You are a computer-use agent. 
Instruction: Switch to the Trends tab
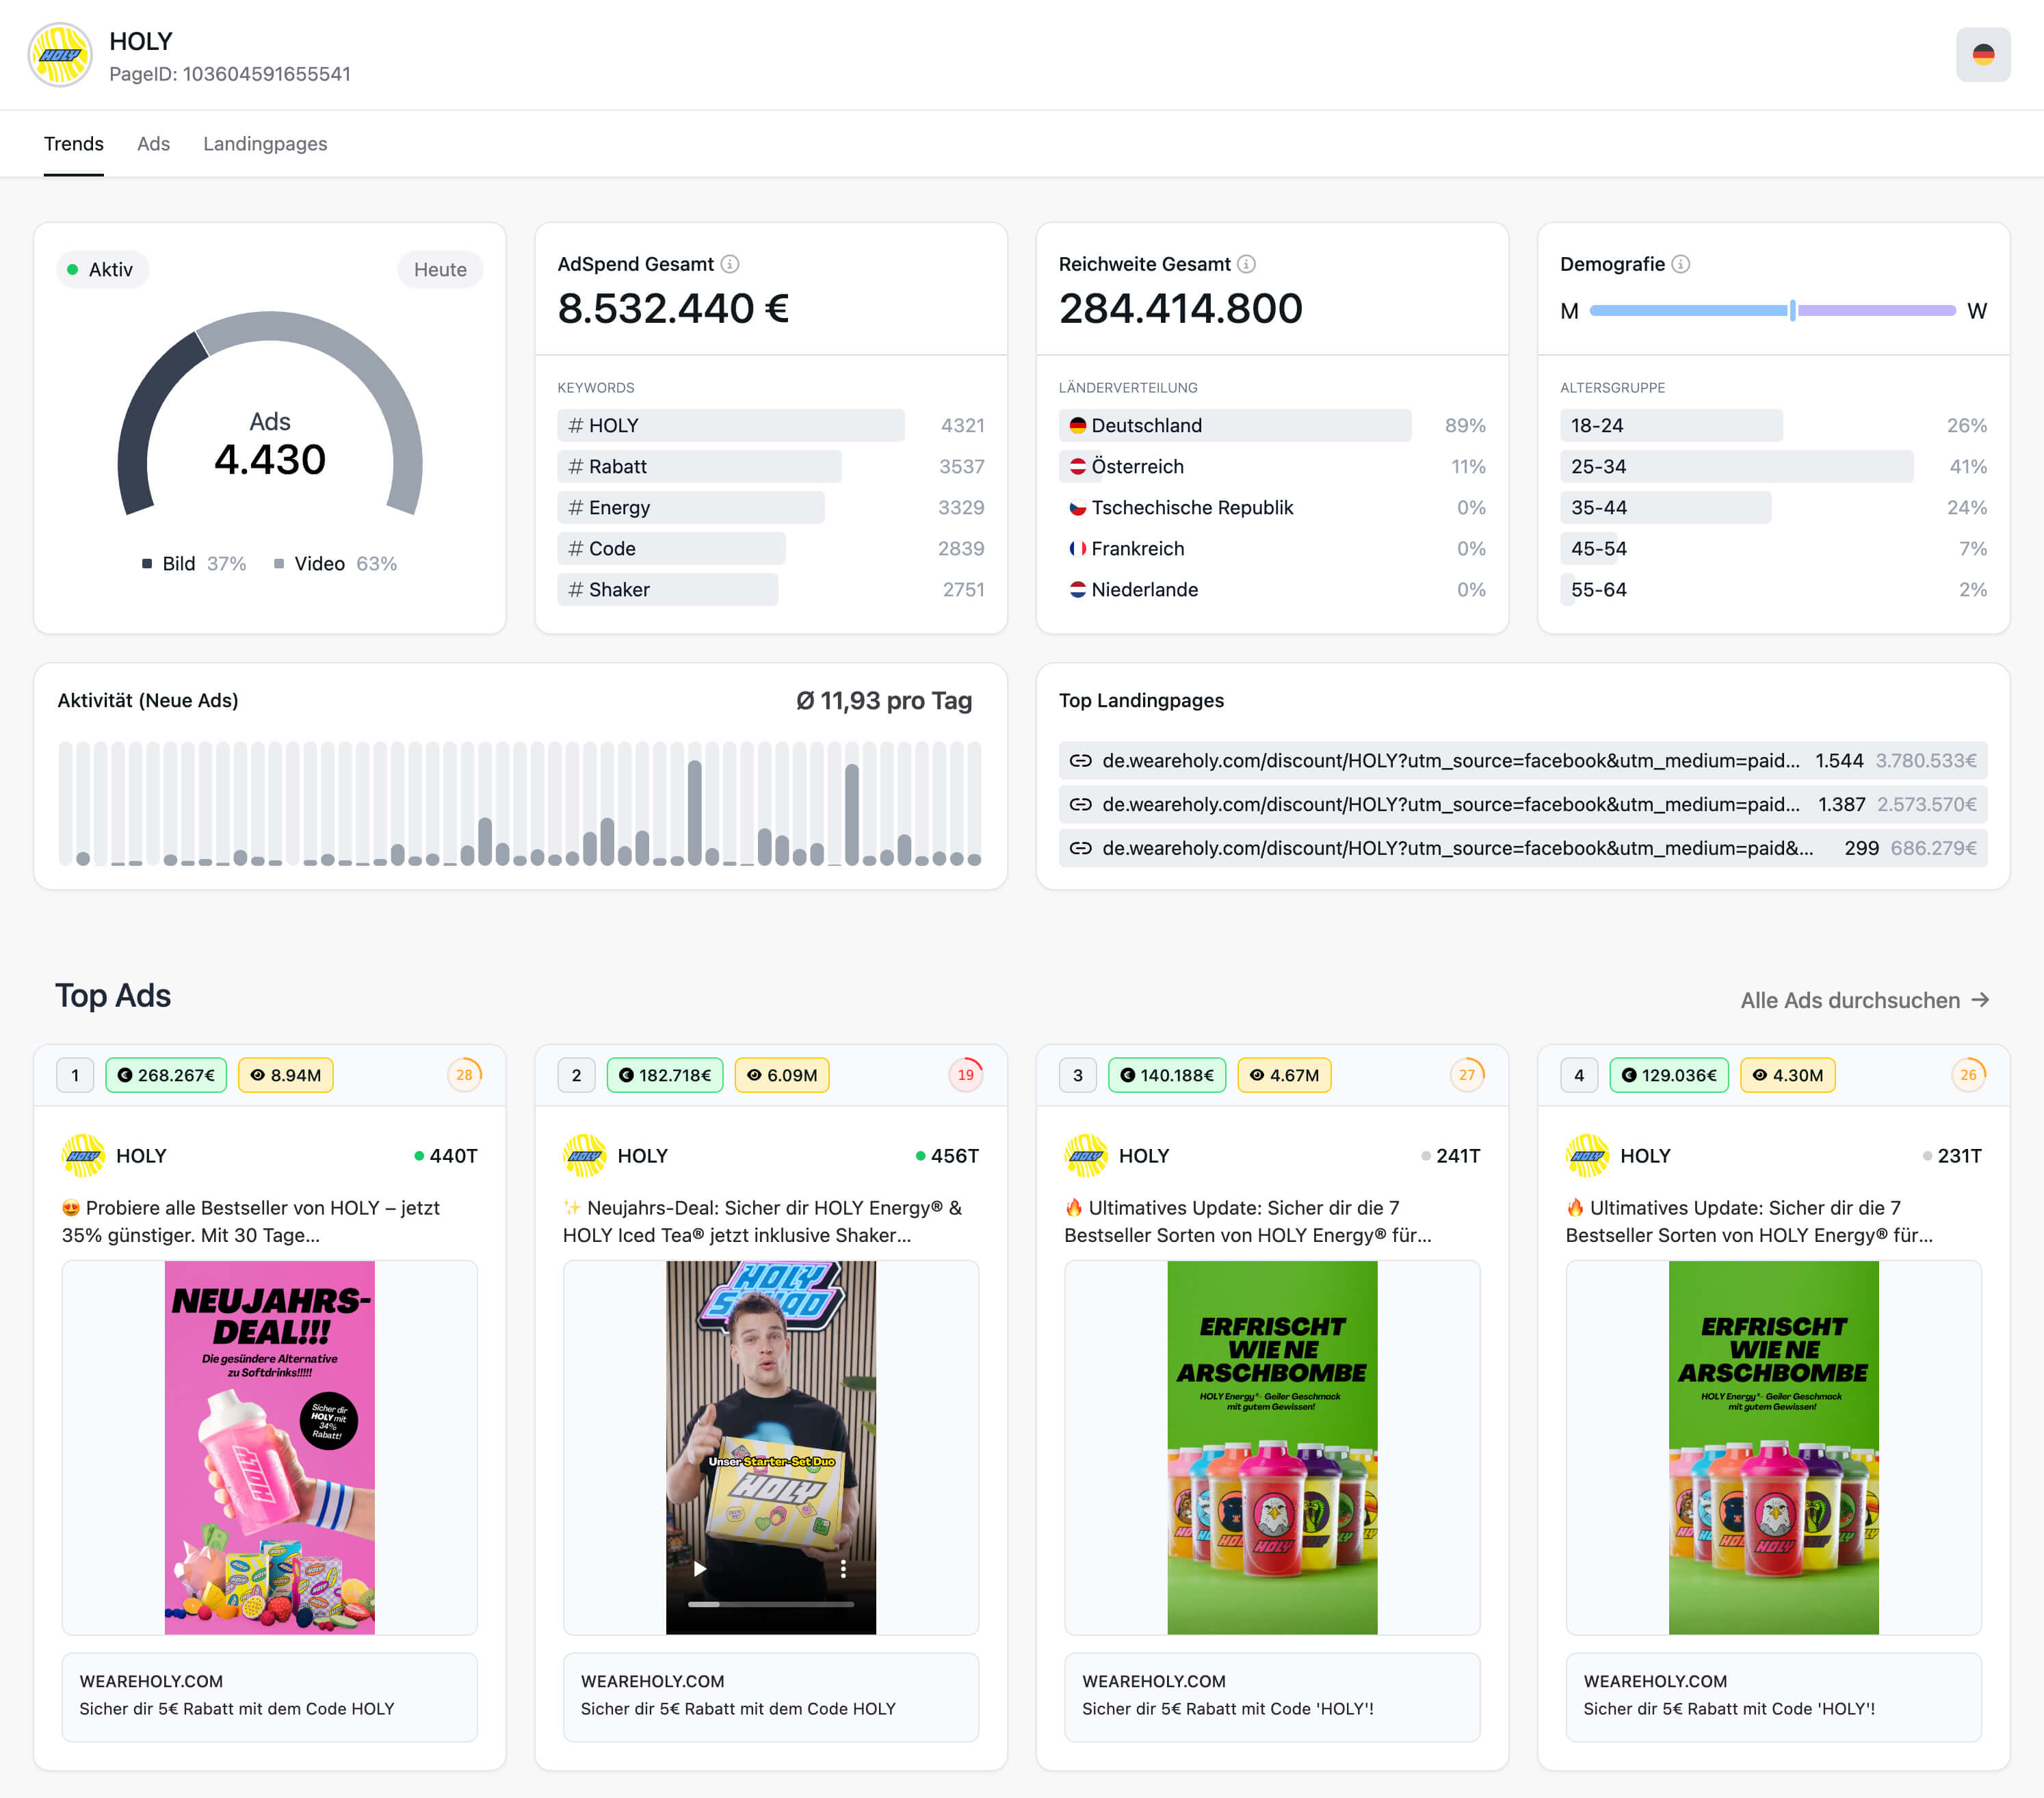pos(74,144)
